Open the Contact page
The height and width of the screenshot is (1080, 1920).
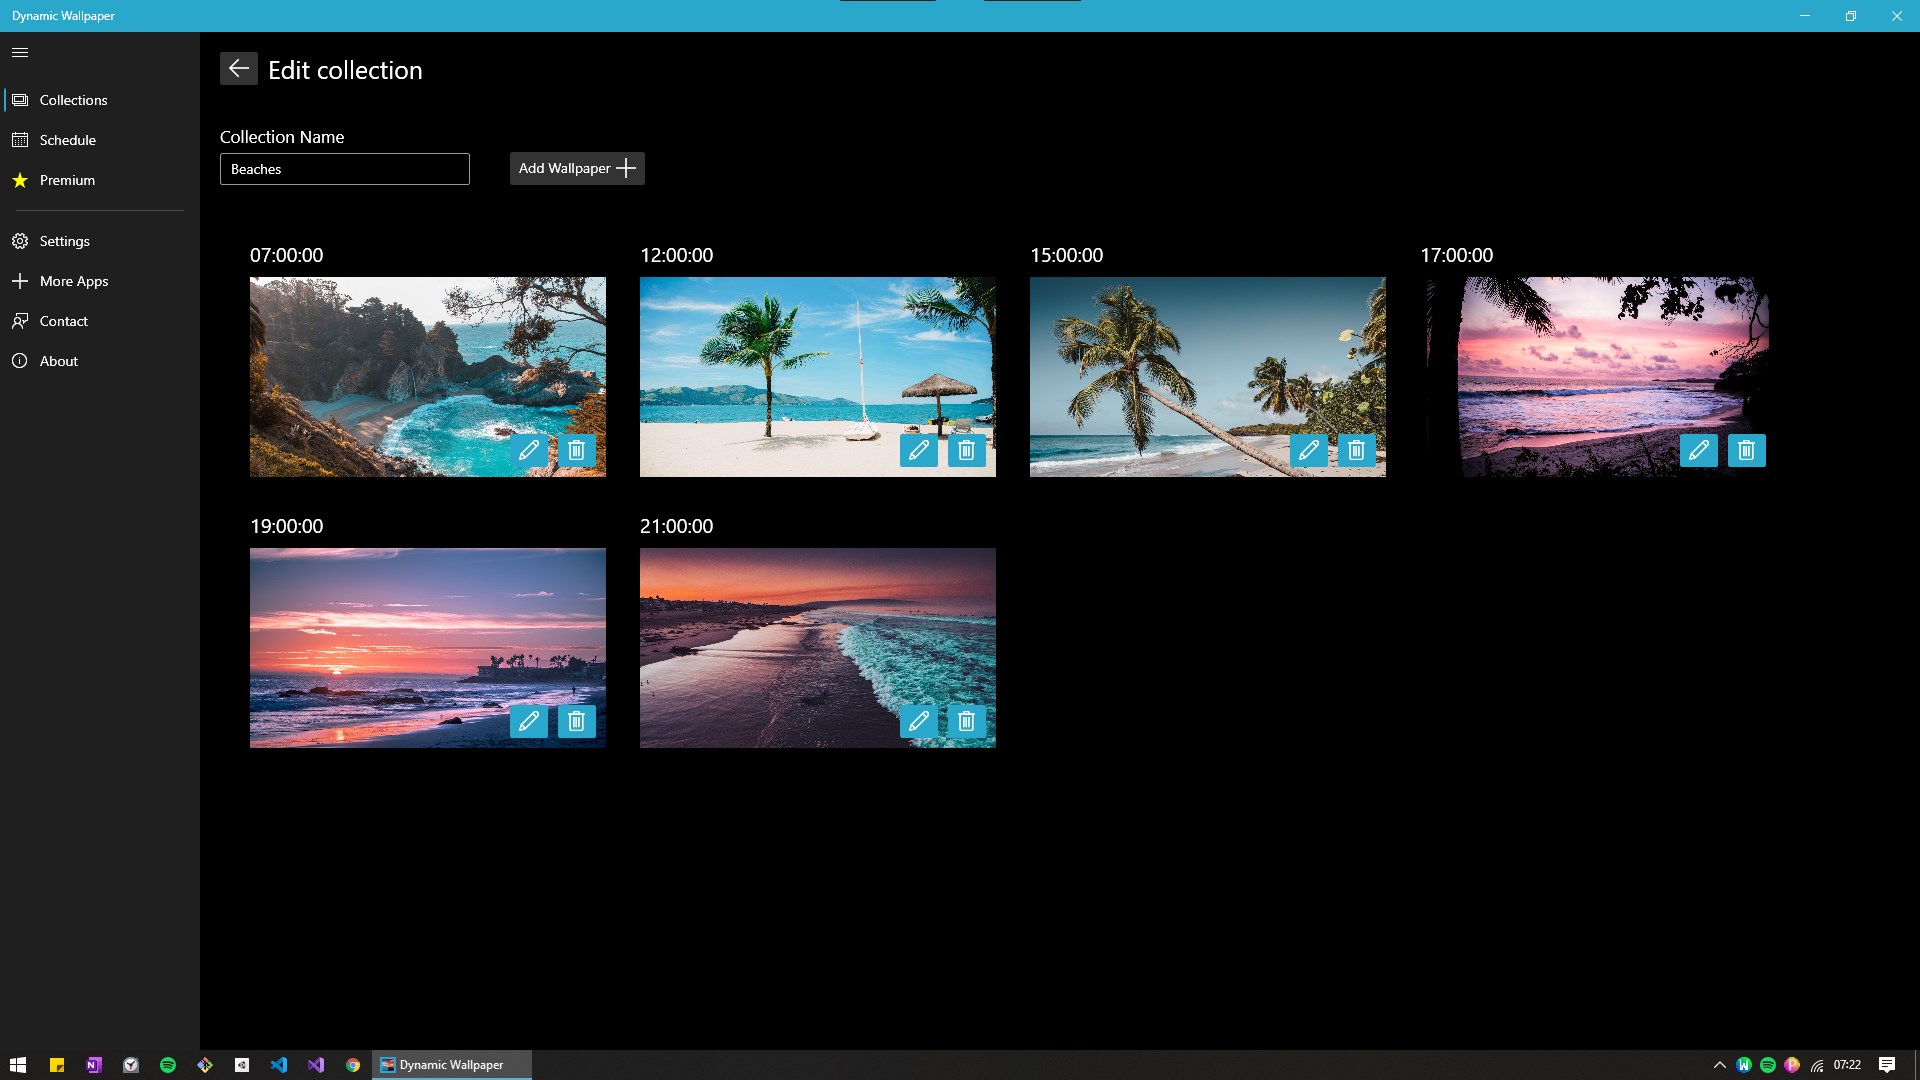(63, 321)
